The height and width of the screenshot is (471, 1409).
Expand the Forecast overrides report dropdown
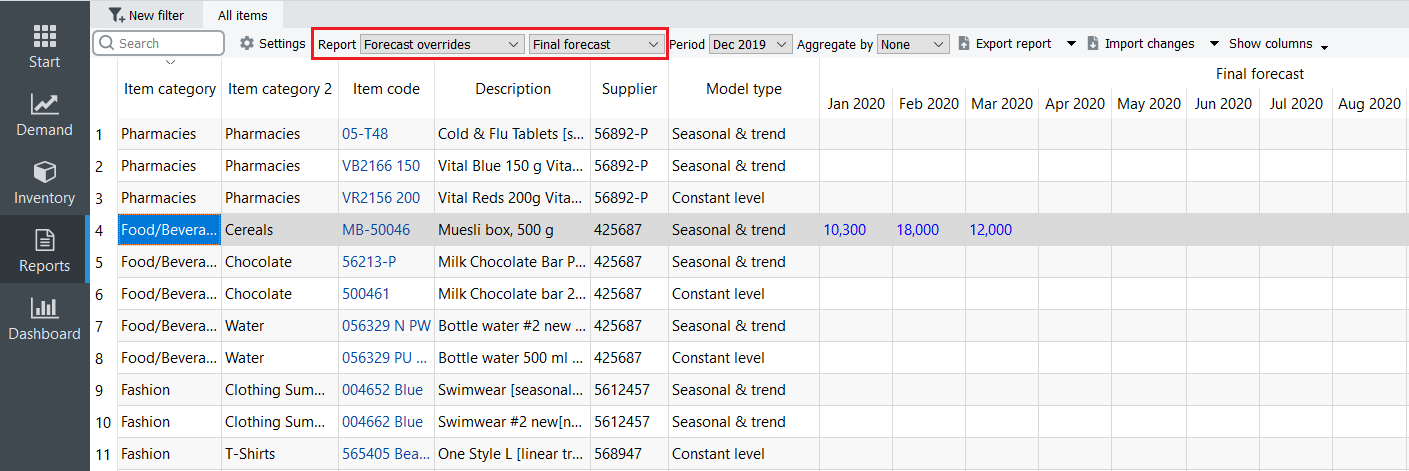tap(441, 44)
